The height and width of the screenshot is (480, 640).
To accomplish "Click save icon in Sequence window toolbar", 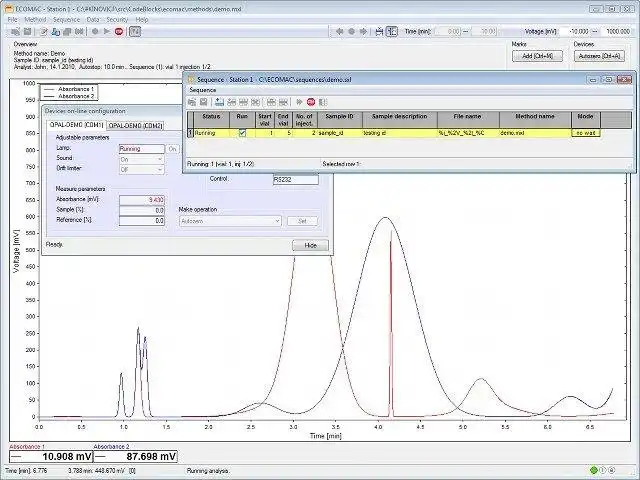I will (203, 102).
